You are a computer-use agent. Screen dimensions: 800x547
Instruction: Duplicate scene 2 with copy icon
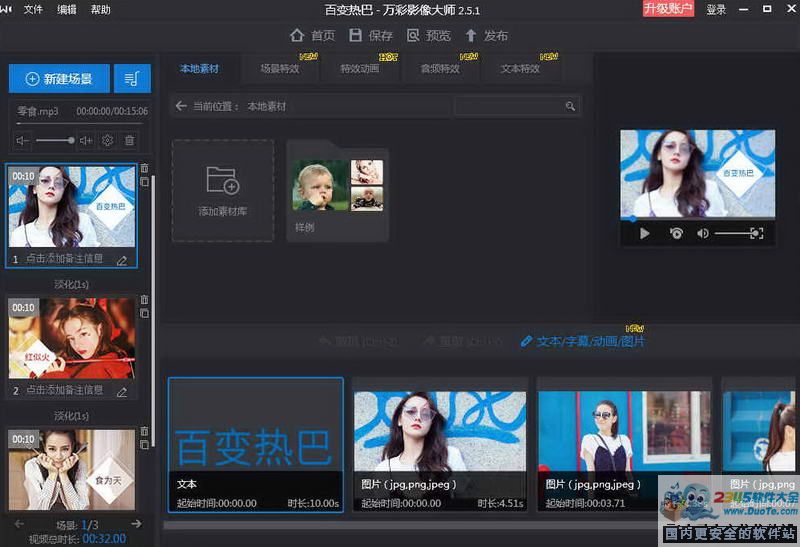pyautogui.click(x=144, y=313)
